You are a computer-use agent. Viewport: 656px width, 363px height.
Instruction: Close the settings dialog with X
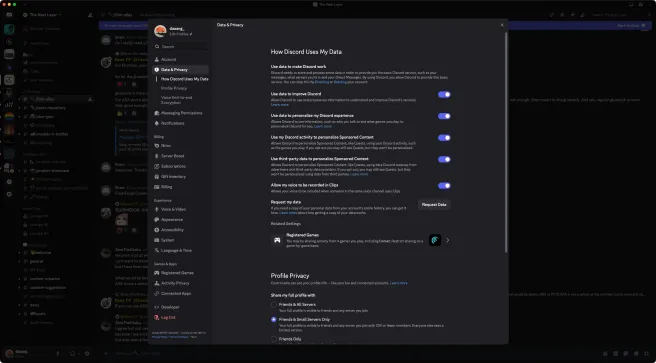point(502,25)
